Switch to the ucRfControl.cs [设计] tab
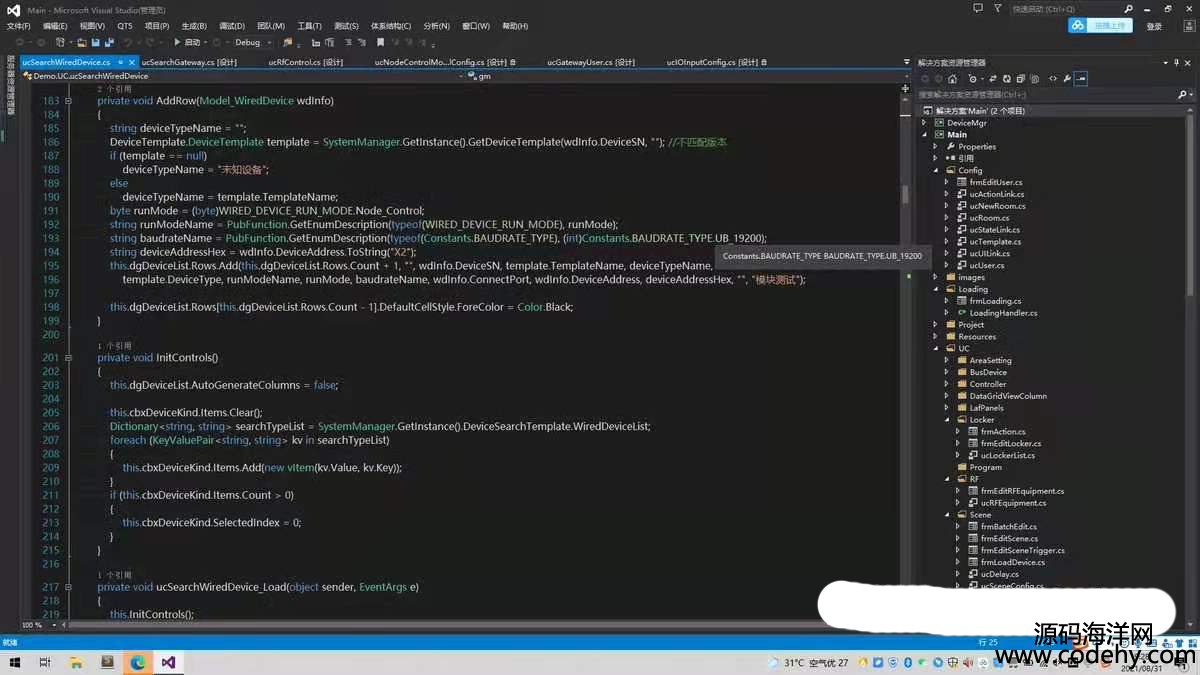The width and height of the screenshot is (1200, 675). (x=305, y=62)
